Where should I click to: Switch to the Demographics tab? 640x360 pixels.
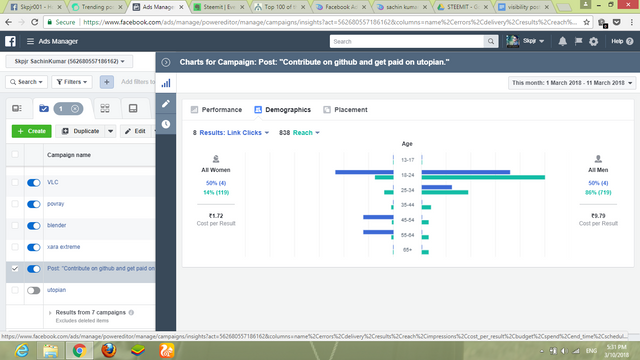point(282,110)
